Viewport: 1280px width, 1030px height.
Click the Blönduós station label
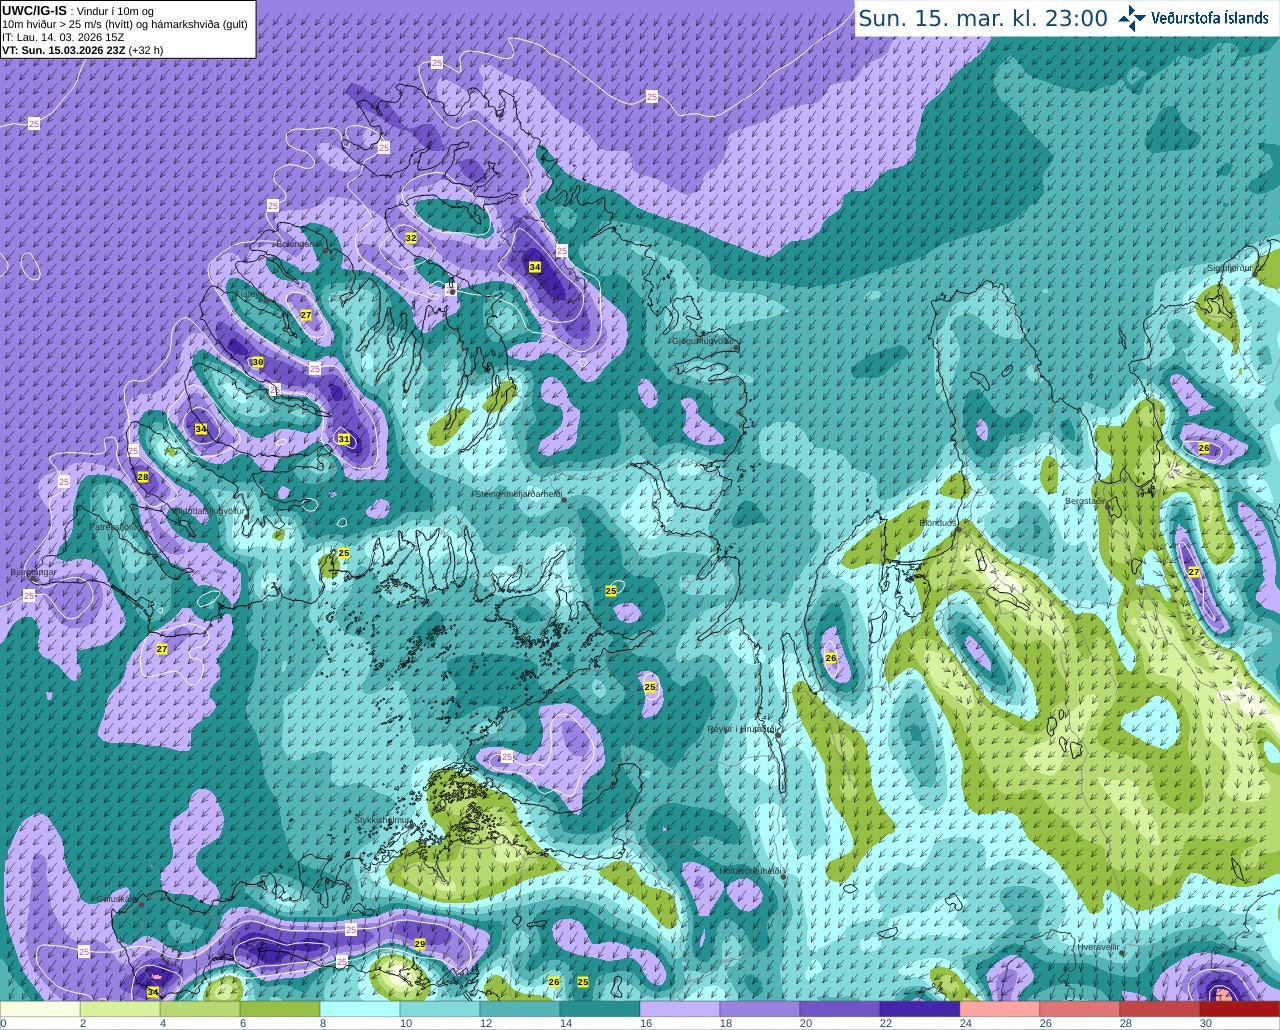tap(938, 523)
